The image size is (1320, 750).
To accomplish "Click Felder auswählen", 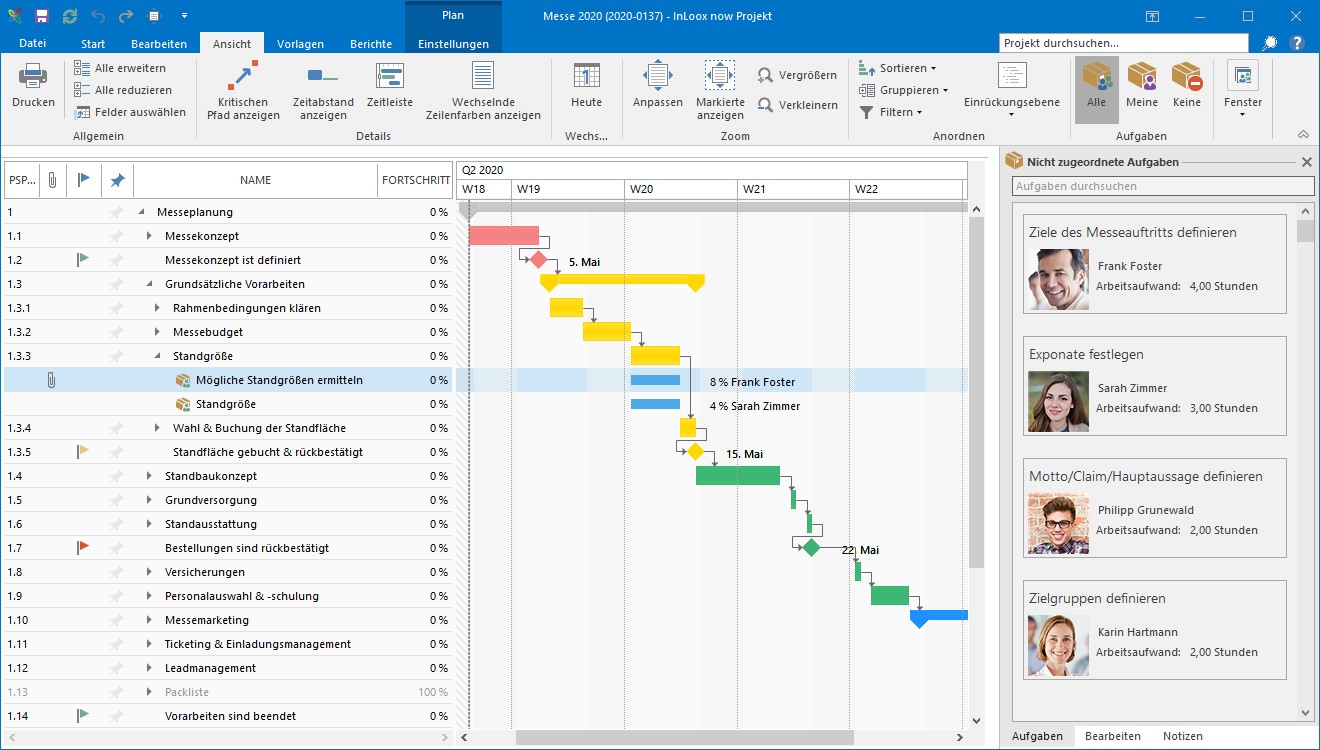I will click(x=130, y=112).
